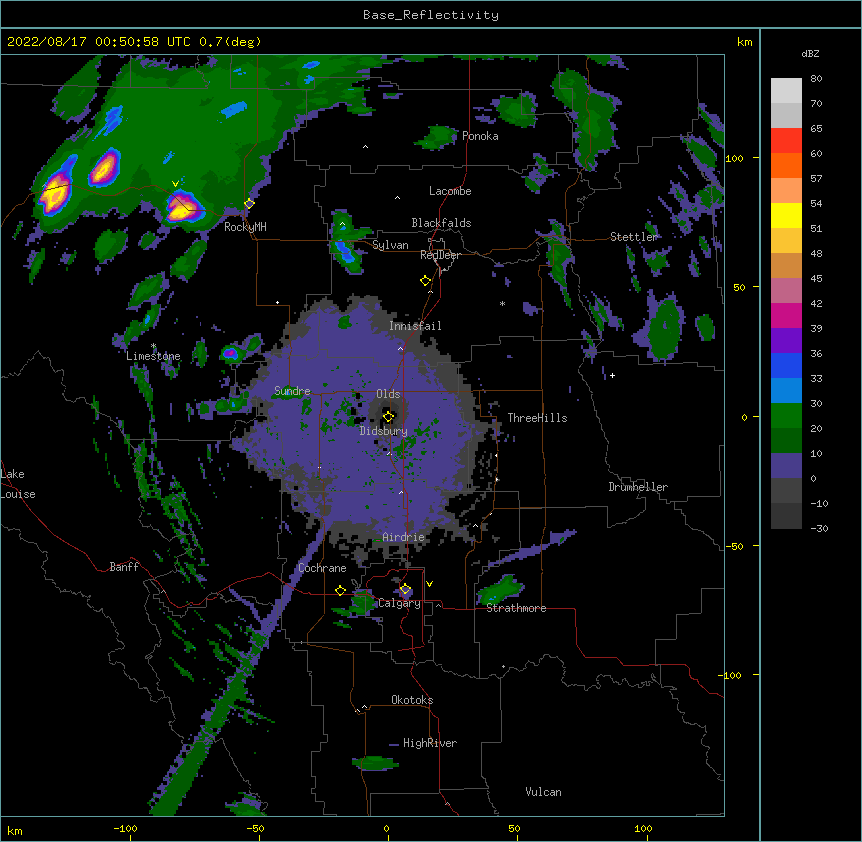The image size is (862, 842).
Task: Select the HighRiver label
Action: [x=430, y=743]
